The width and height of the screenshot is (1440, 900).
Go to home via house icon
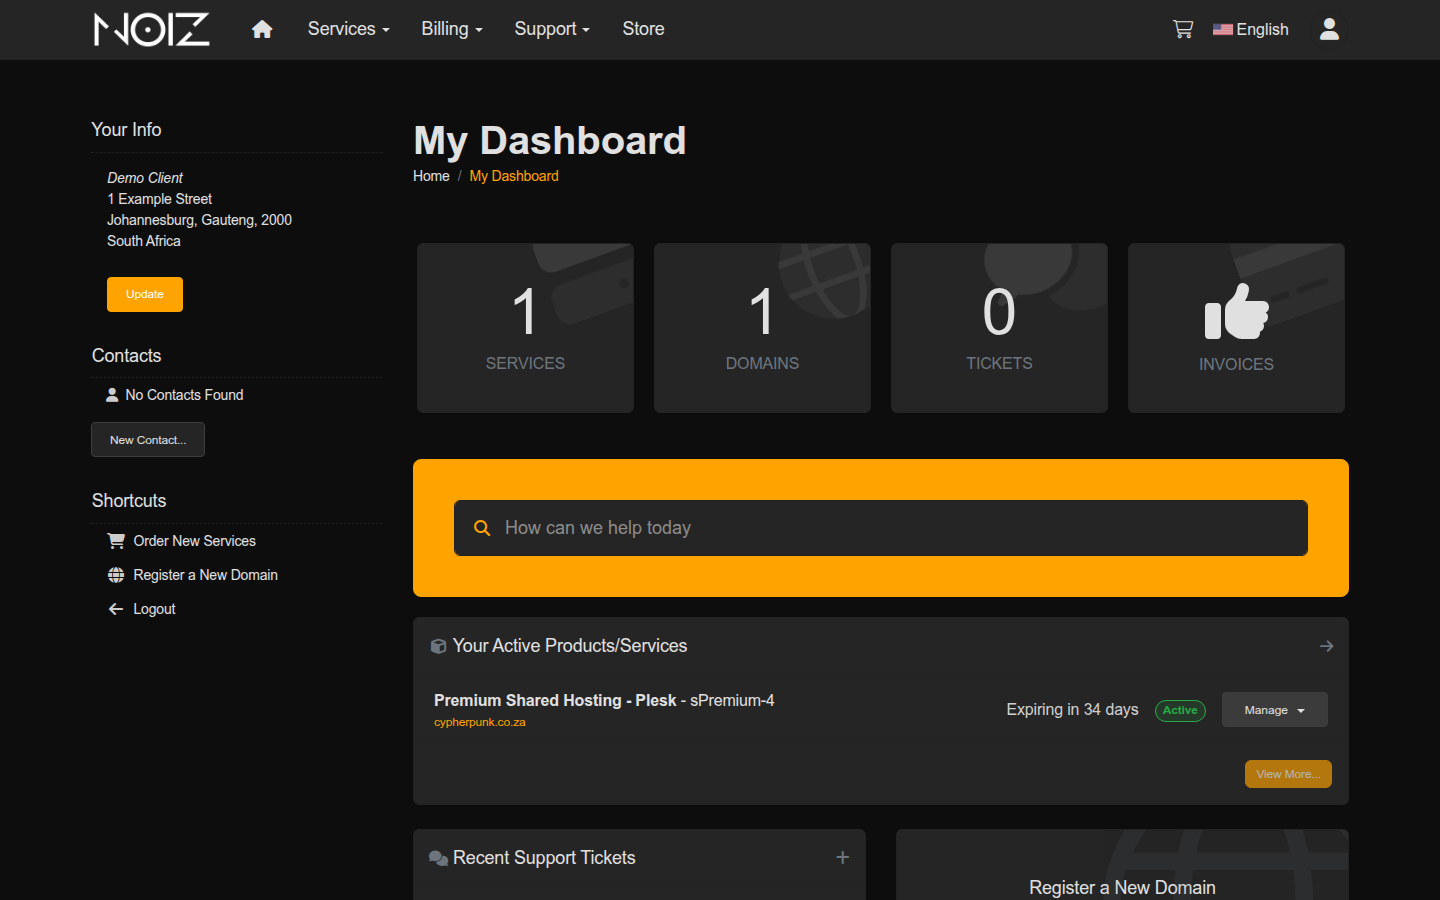262,29
